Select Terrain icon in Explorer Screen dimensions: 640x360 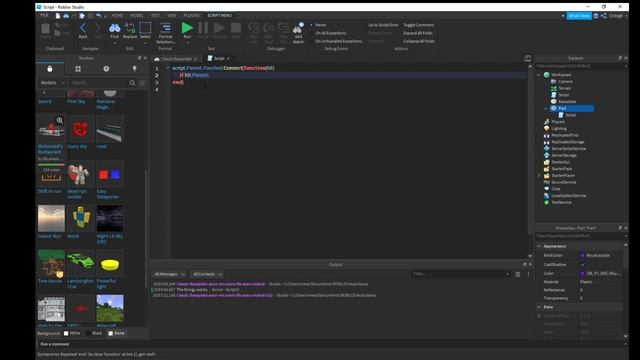(553, 88)
